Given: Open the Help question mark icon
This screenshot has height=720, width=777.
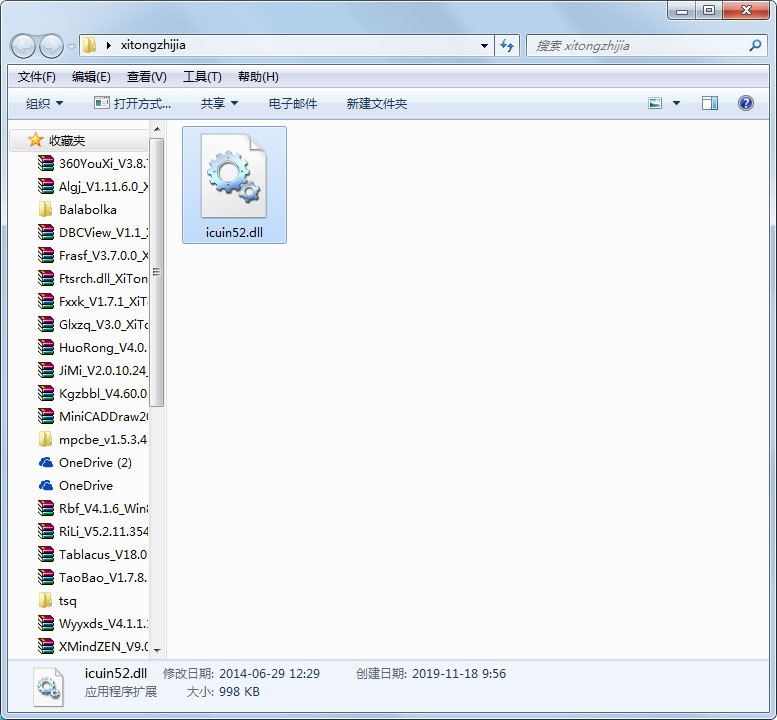Looking at the screenshot, I should [x=745, y=103].
